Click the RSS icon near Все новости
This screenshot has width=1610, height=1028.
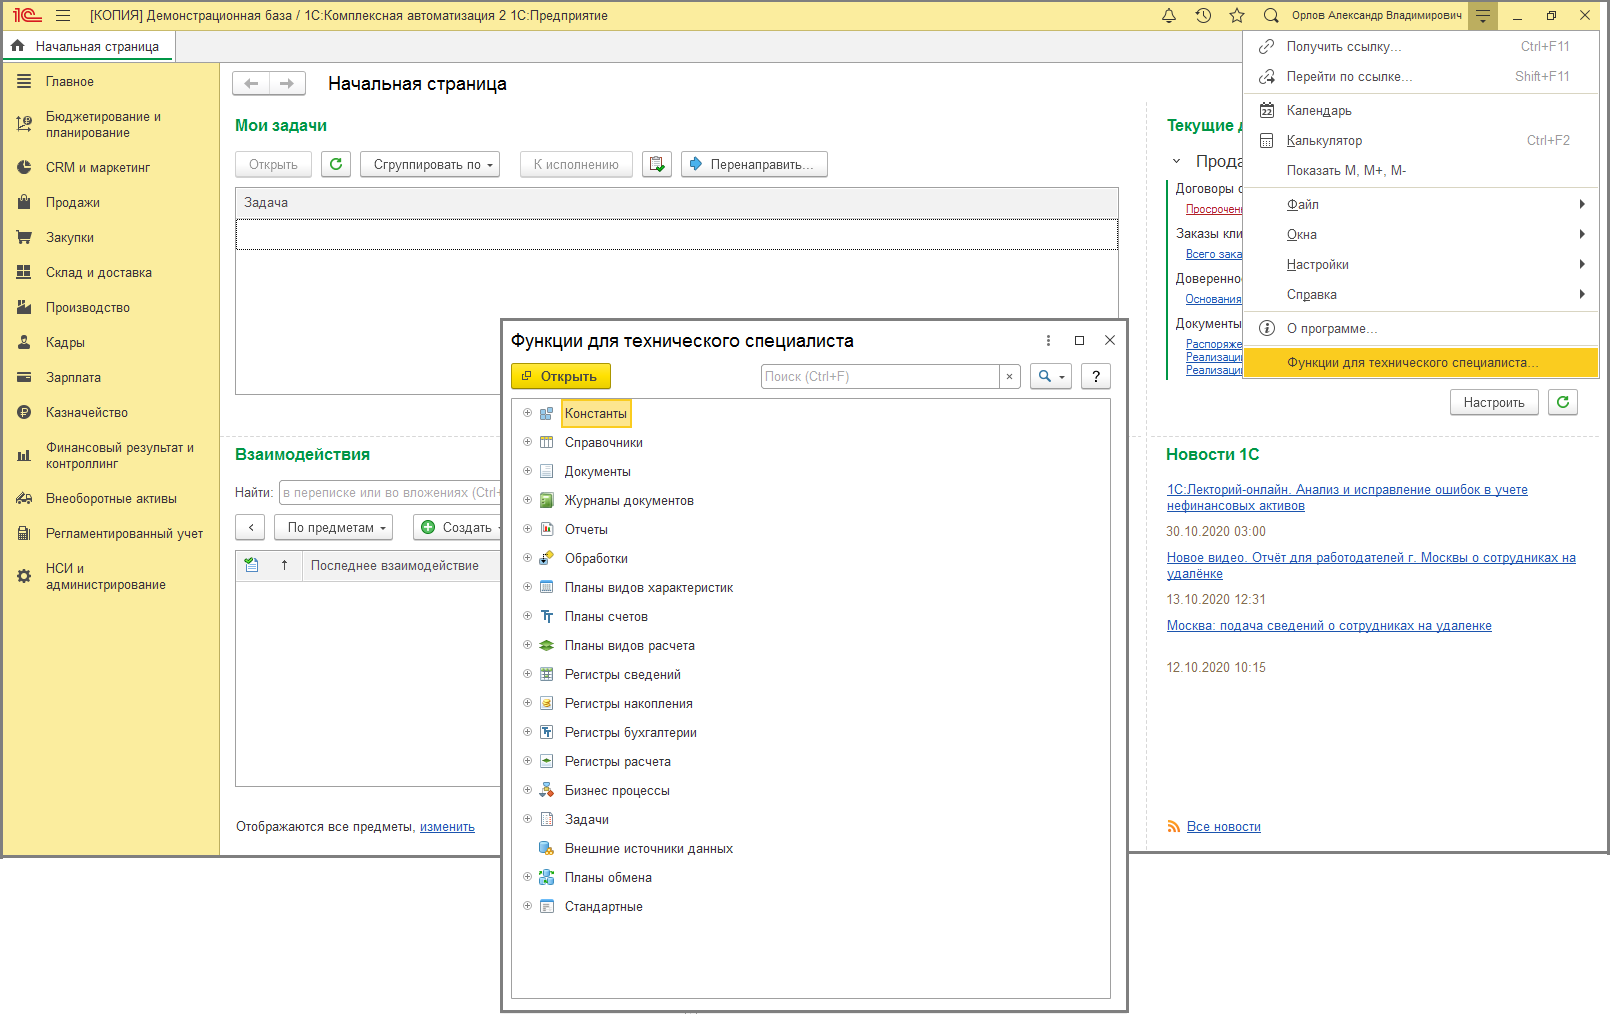tap(1174, 827)
